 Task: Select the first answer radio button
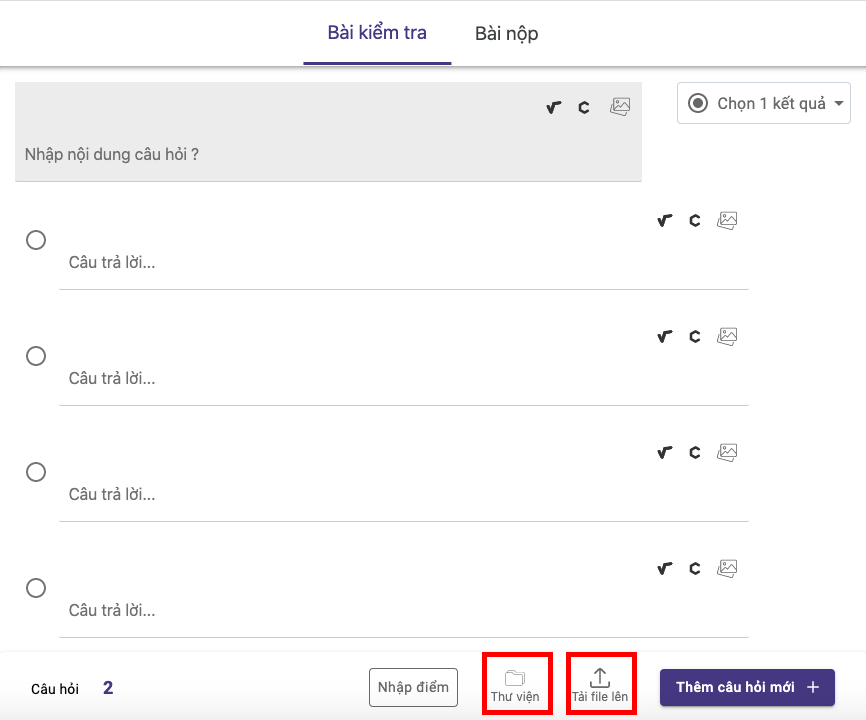36,240
